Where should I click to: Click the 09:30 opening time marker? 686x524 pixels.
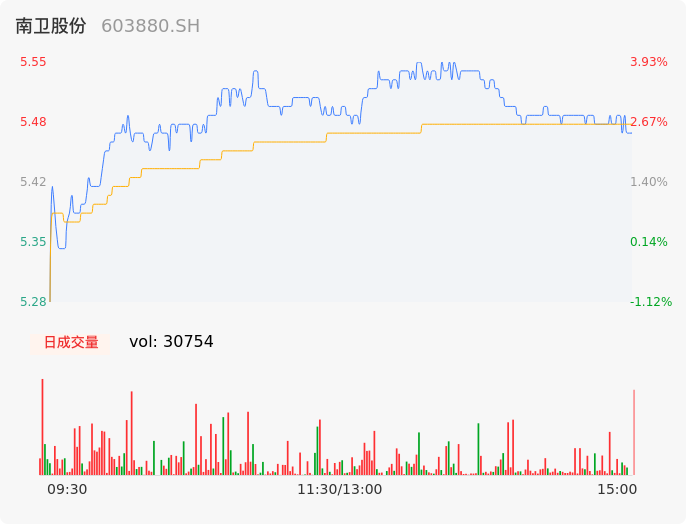67,489
